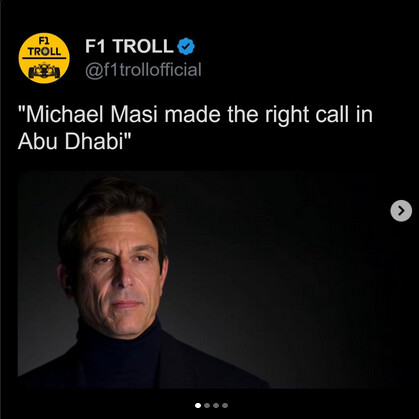The width and height of the screenshot is (419, 419).
Task: Switch to the third carousel dot
Action: 216,405
